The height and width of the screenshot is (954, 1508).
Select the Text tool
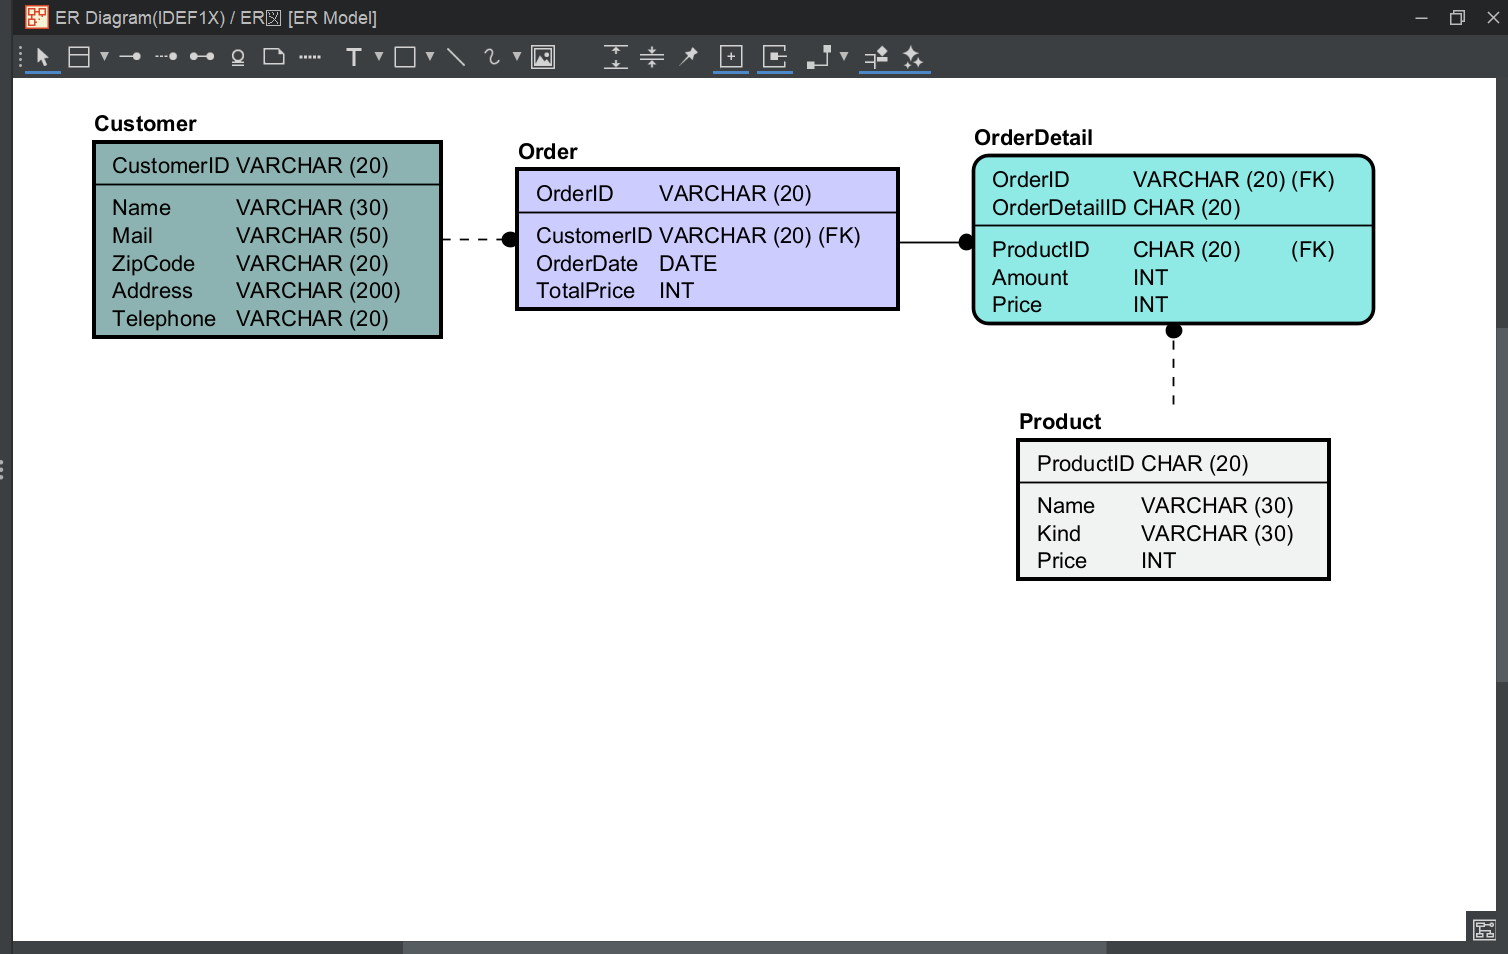(354, 57)
